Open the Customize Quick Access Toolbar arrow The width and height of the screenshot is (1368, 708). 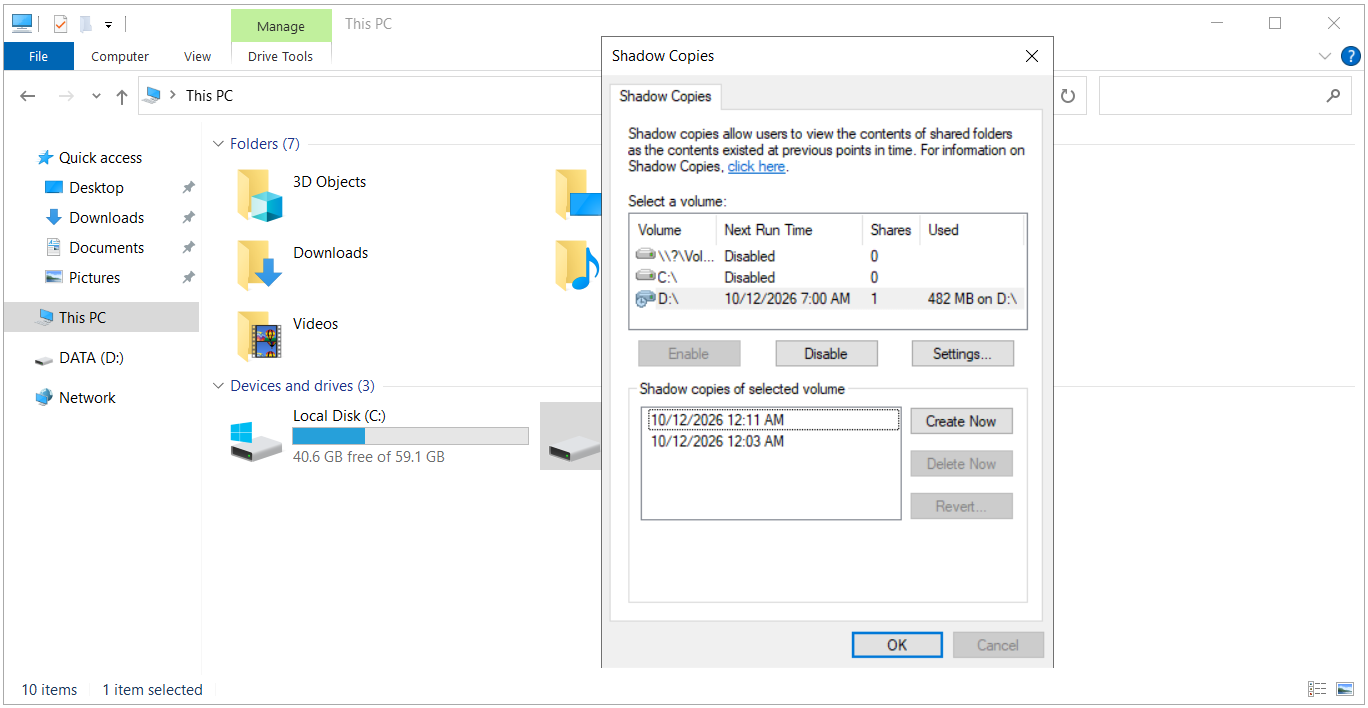pyautogui.click(x=108, y=25)
